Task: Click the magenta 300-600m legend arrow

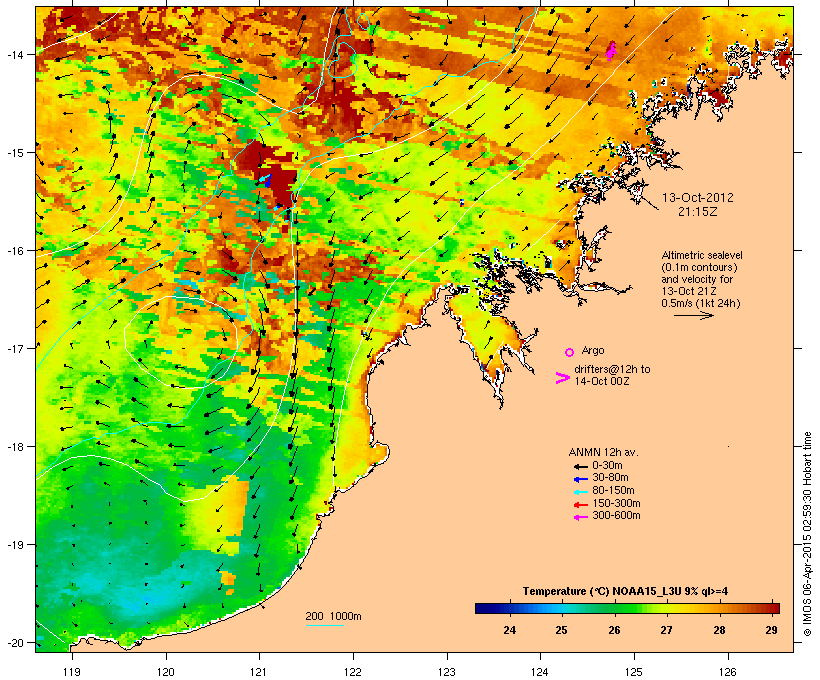Action: pyautogui.click(x=581, y=517)
